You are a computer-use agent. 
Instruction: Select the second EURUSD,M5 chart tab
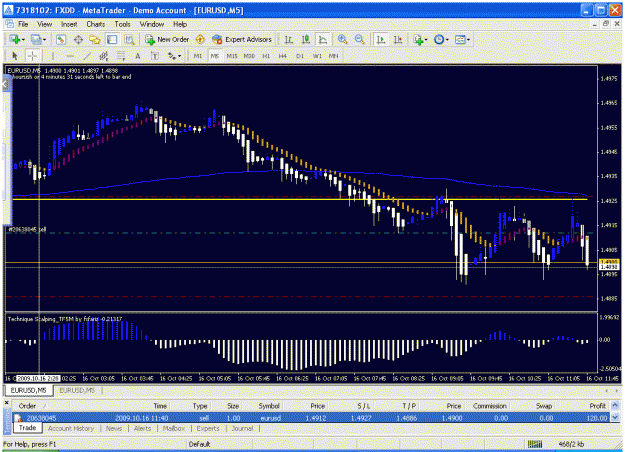click(77, 390)
